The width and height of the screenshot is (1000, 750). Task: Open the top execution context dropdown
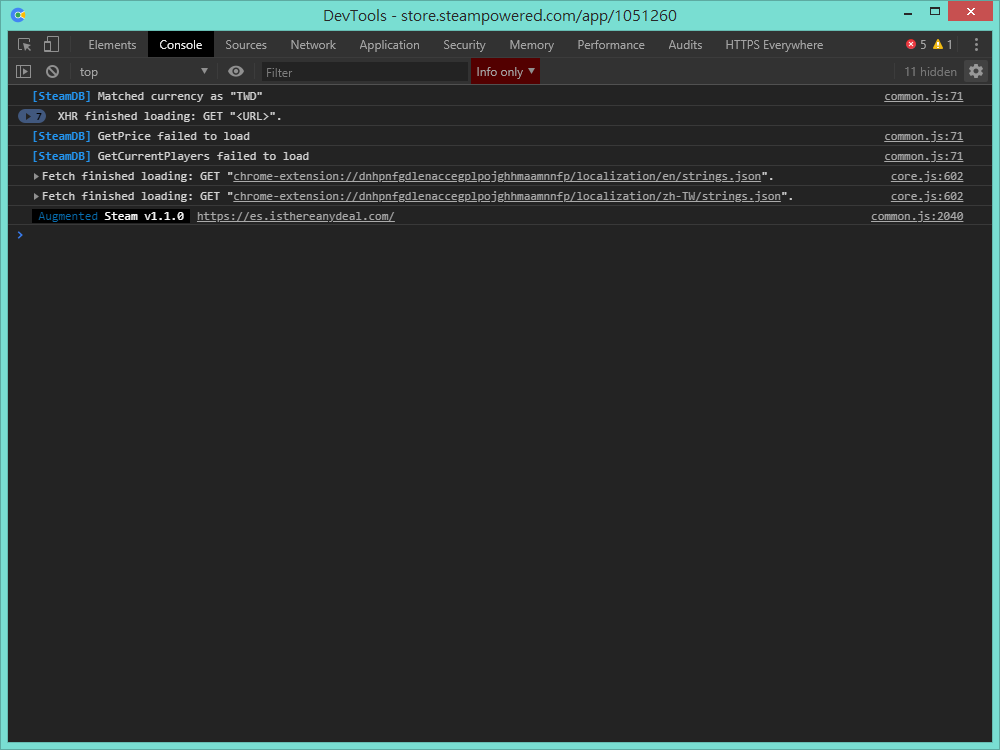tap(143, 71)
